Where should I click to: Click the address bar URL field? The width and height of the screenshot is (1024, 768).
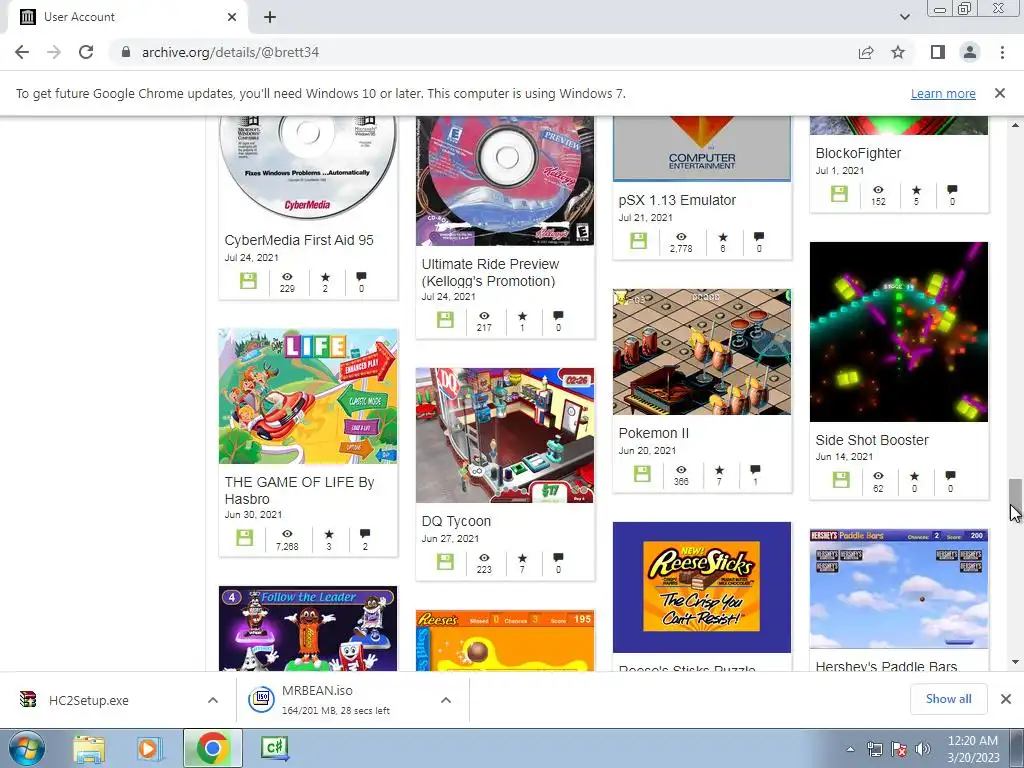click(x=483, y=52)
